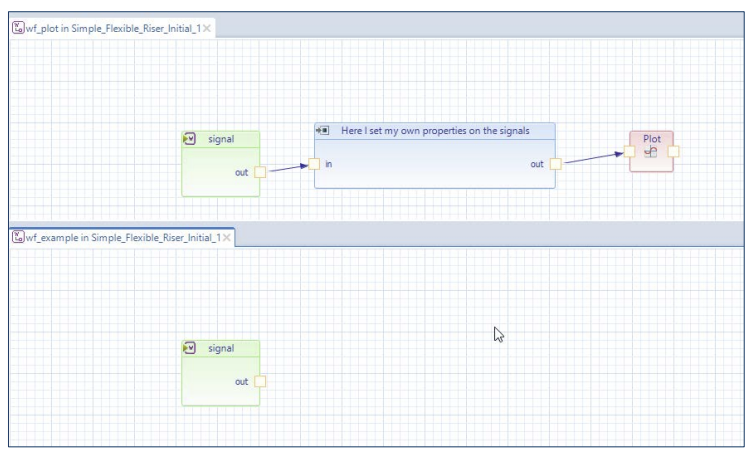The image size is (751, 453).
Task: Select the Plot node's right output port
Action: point(674,152)
